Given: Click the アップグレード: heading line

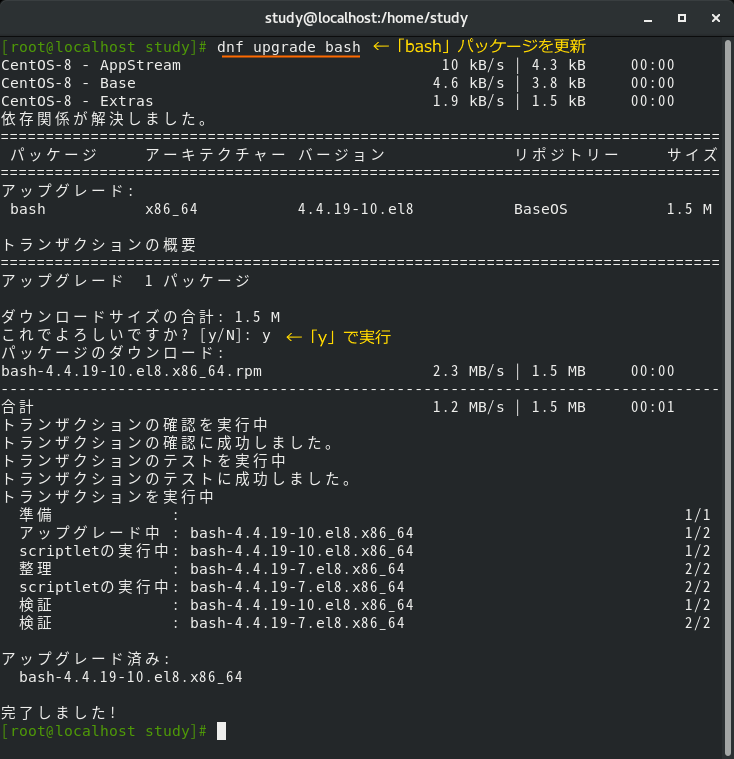Looking at the screenshot, I should coord(68,191).
